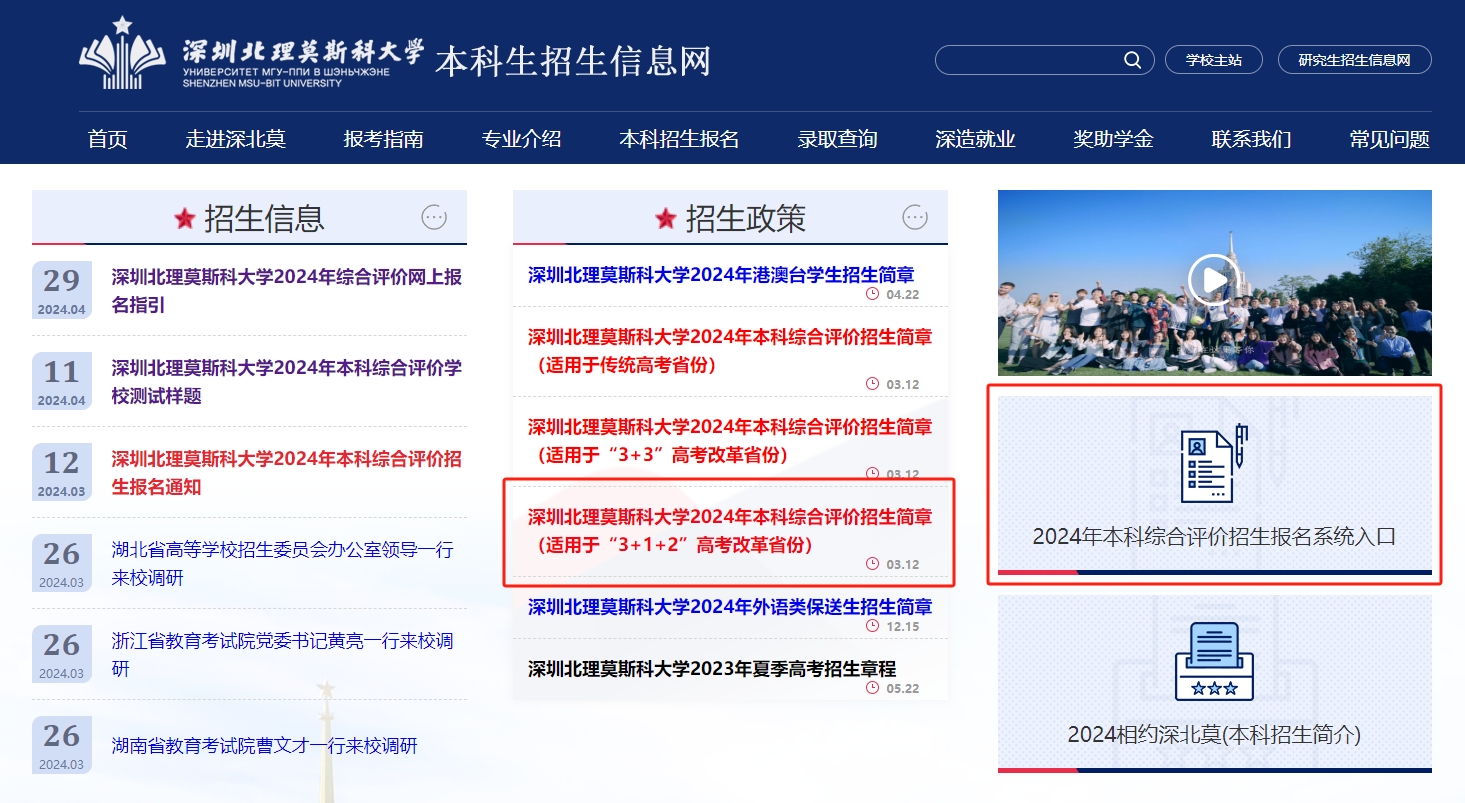Click the university logo emblem
The width and height of the screenshot is (1465, 803).
click(x=122, y=52)
